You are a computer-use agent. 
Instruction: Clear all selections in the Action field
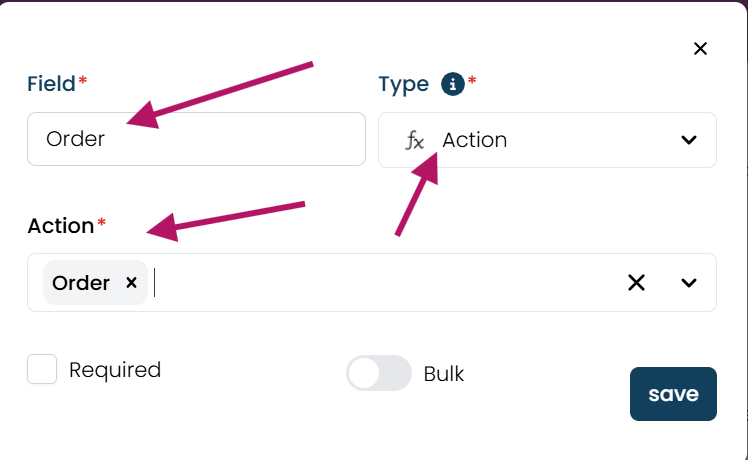(636, 282)
